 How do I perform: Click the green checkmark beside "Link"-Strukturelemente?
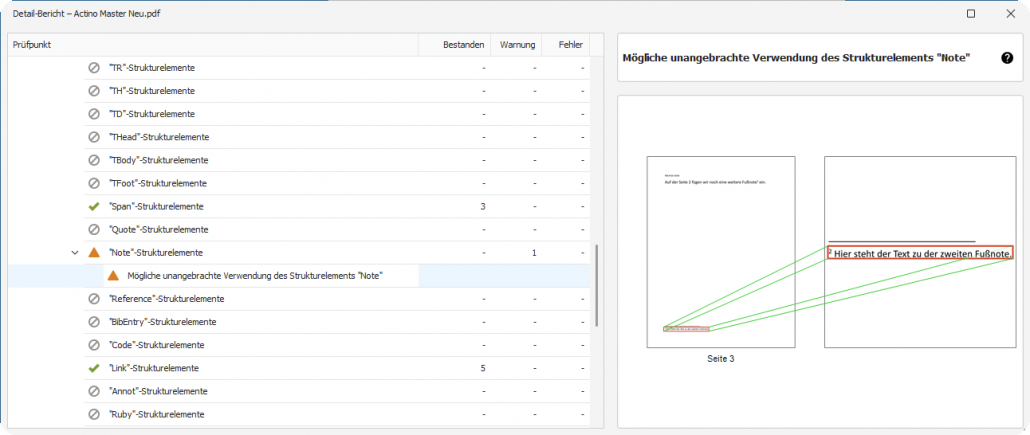pos(94,368)
